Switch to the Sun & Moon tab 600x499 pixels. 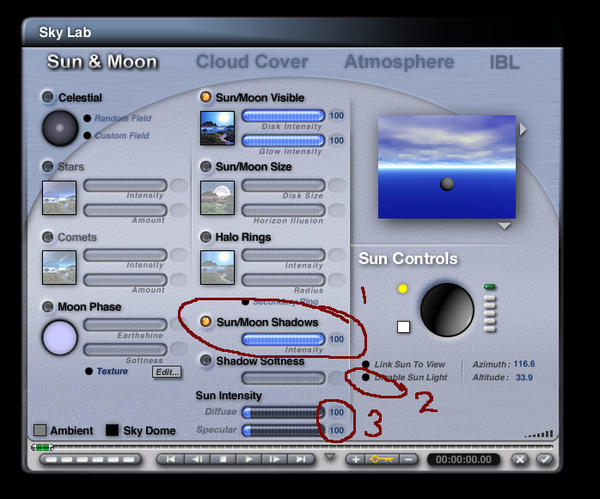tap(102, 62)
